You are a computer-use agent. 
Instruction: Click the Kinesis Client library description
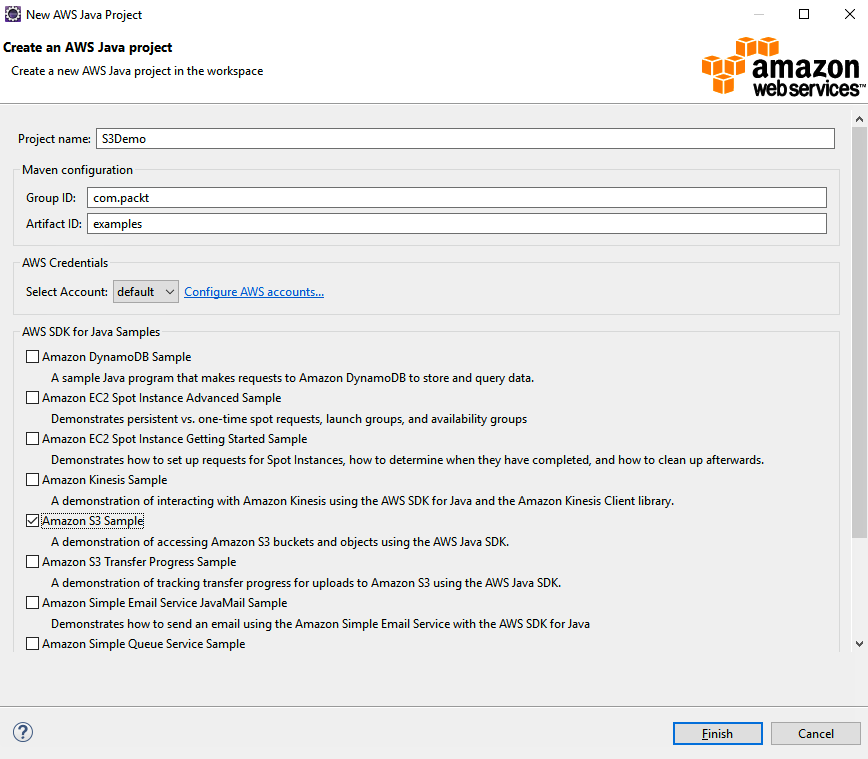[x=362, y=500]
